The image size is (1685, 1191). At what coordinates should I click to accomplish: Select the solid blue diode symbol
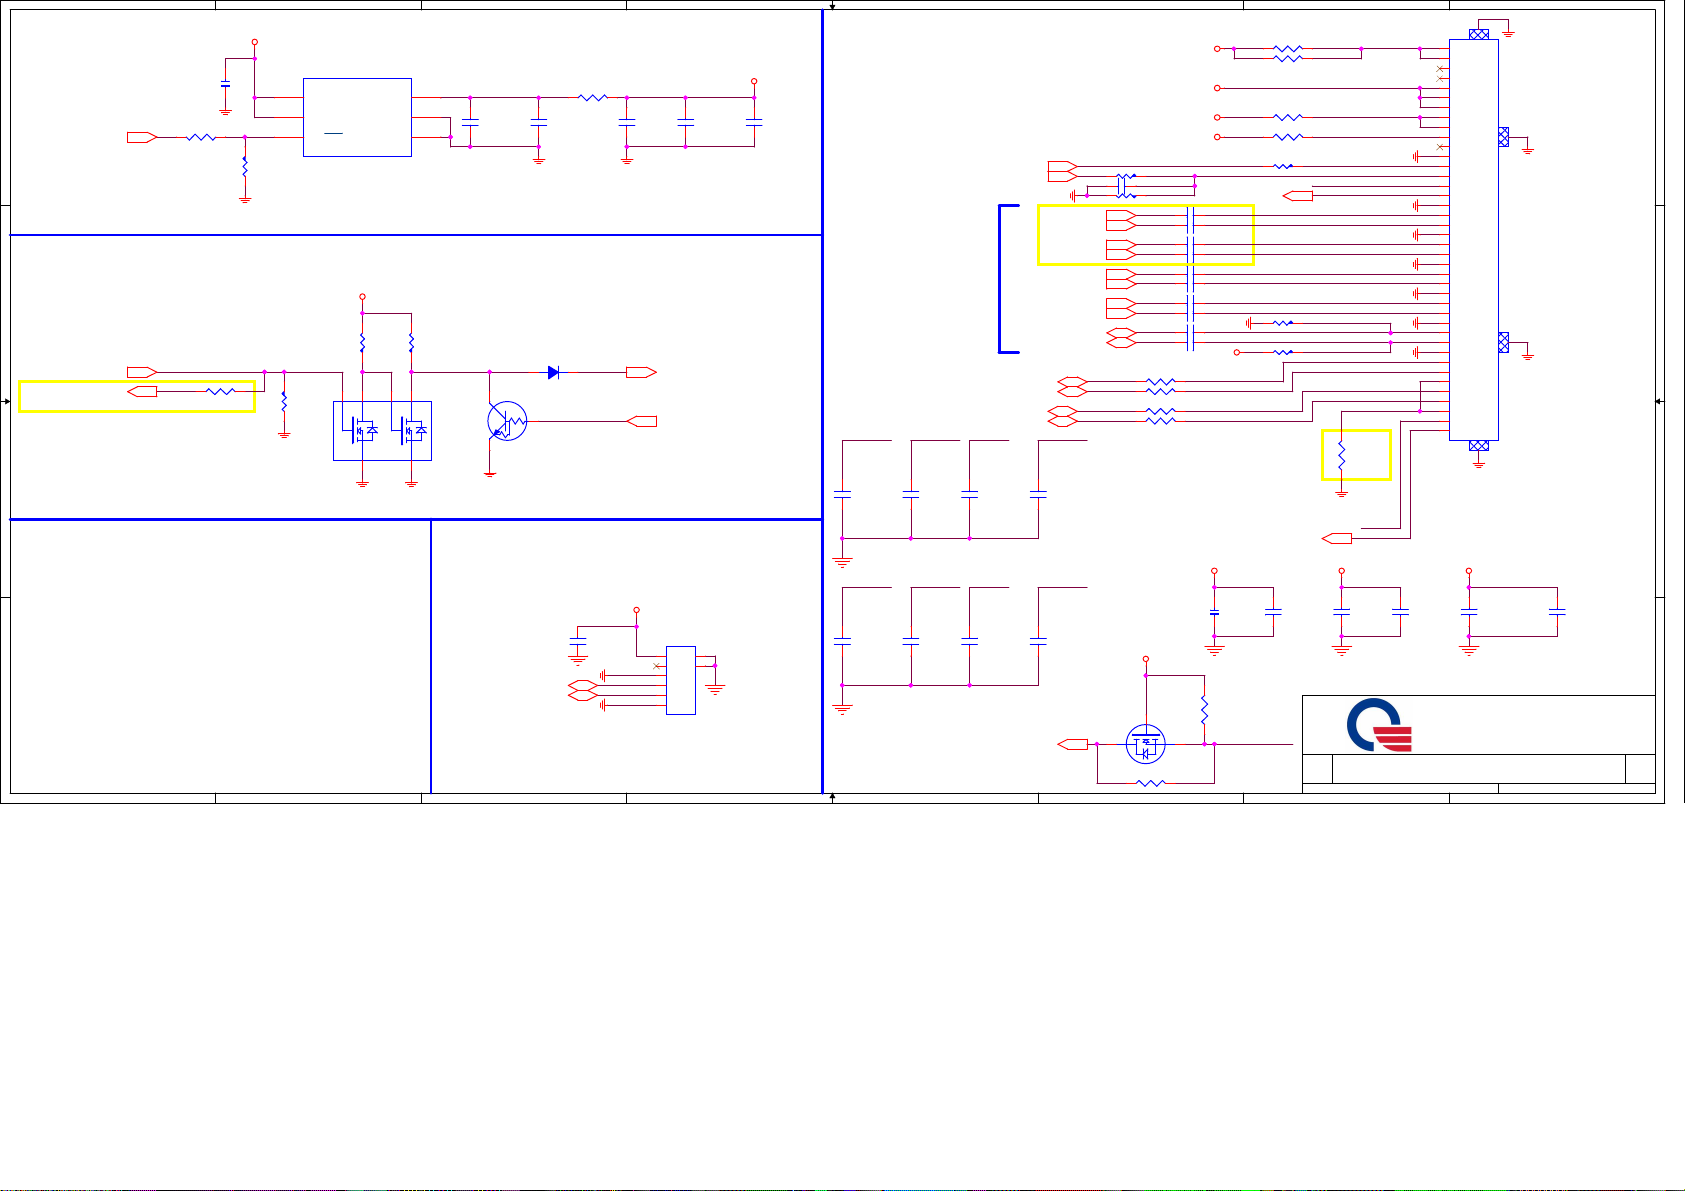coord(554,372)
